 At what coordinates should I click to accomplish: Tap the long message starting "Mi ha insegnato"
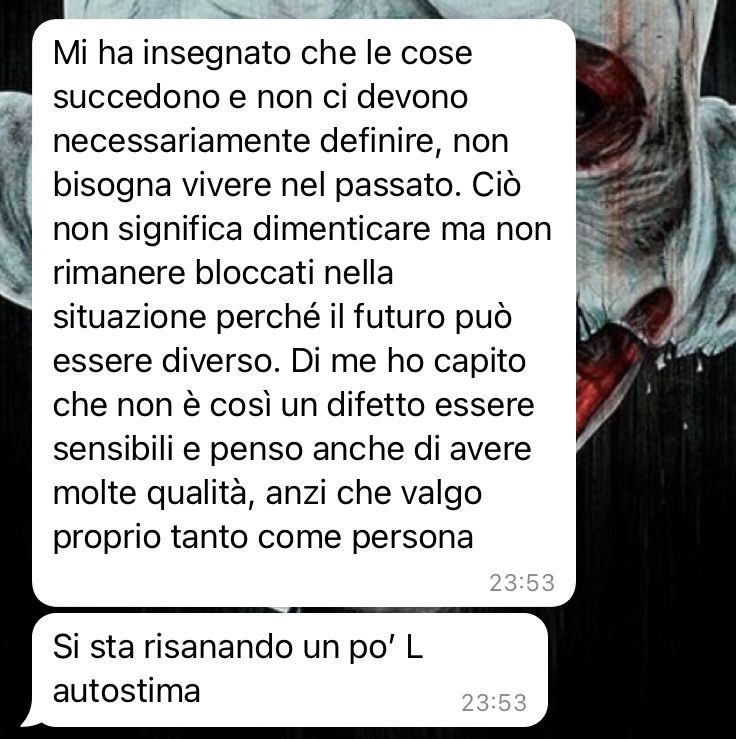pyautogui.click(x=304, y=313)
